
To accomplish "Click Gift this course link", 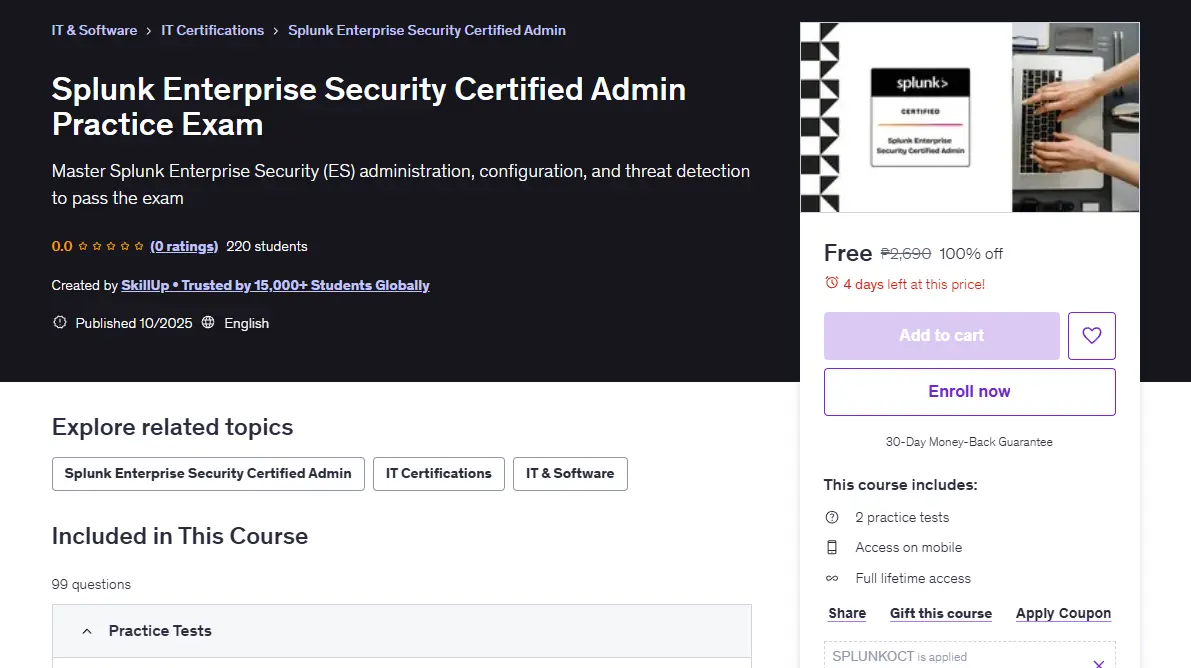I will pyautogui.click(x=941, y=613).
